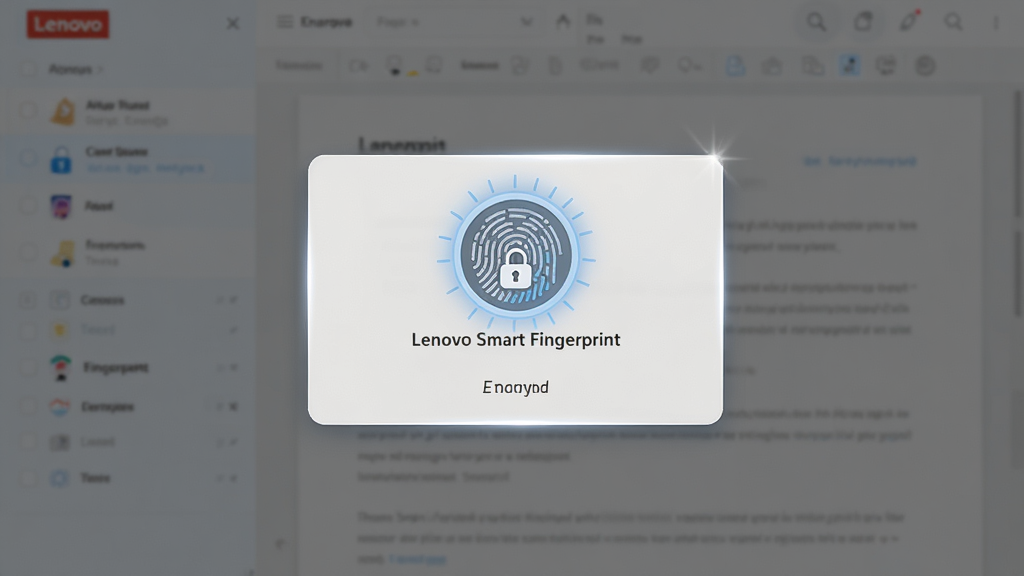The image size is (1024, 576).
Task: Click the fingerprint padlock icon in the dialog
Action: [515, 253]
